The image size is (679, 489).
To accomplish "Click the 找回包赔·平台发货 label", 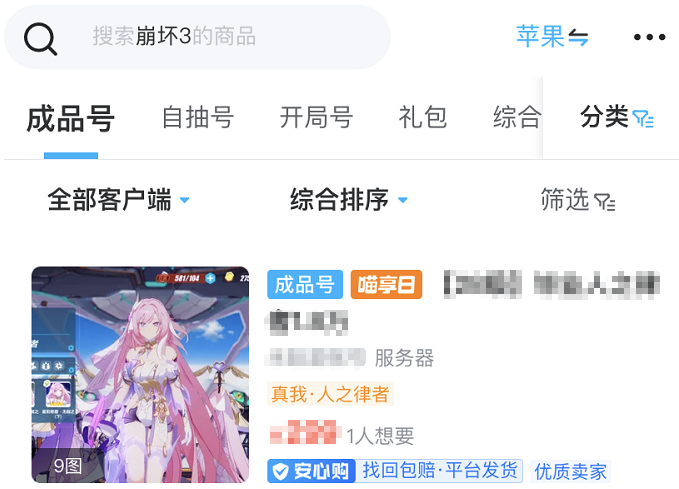I will [x=440, y=471].
